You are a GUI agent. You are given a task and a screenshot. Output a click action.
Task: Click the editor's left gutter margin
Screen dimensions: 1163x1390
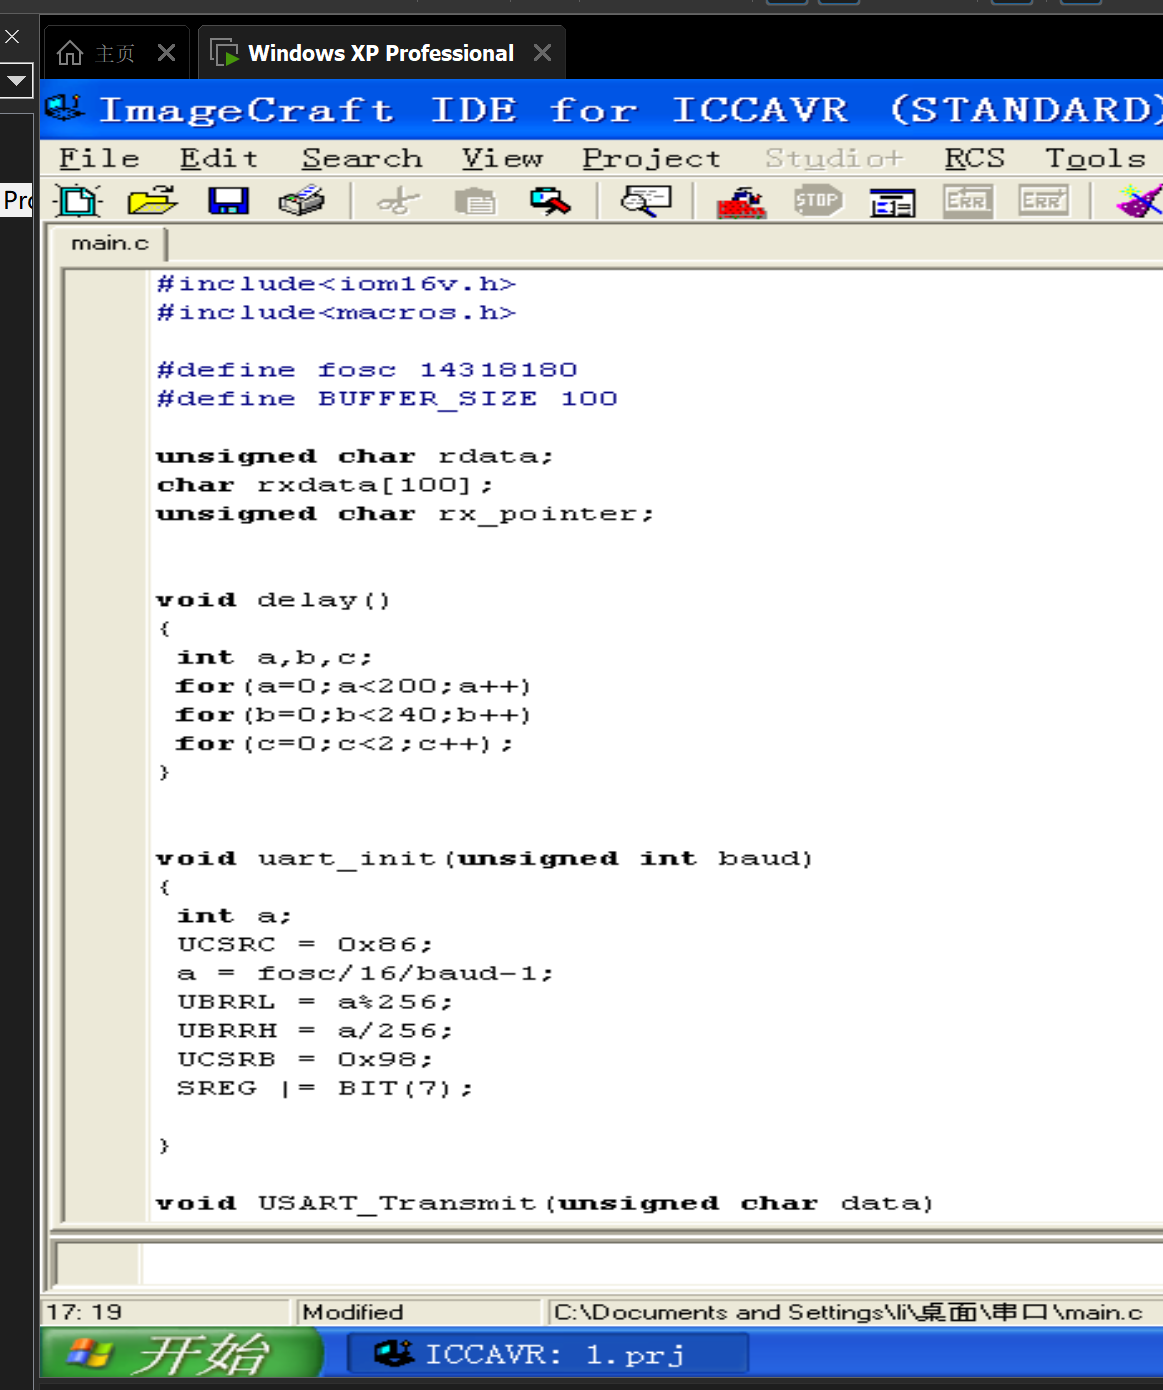coord(106,745)
